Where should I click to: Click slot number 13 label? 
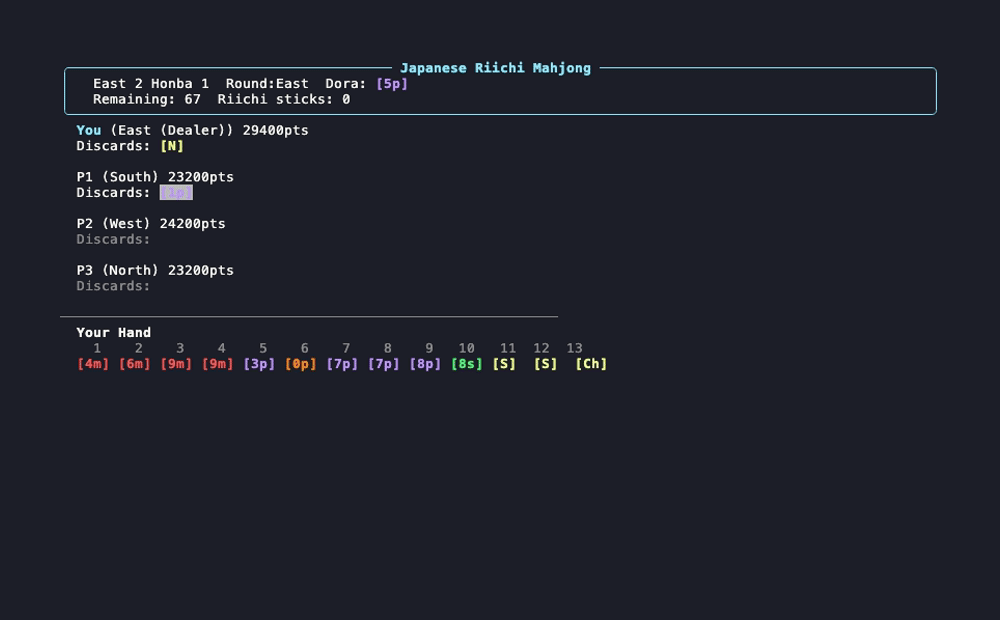pos(574,348)
